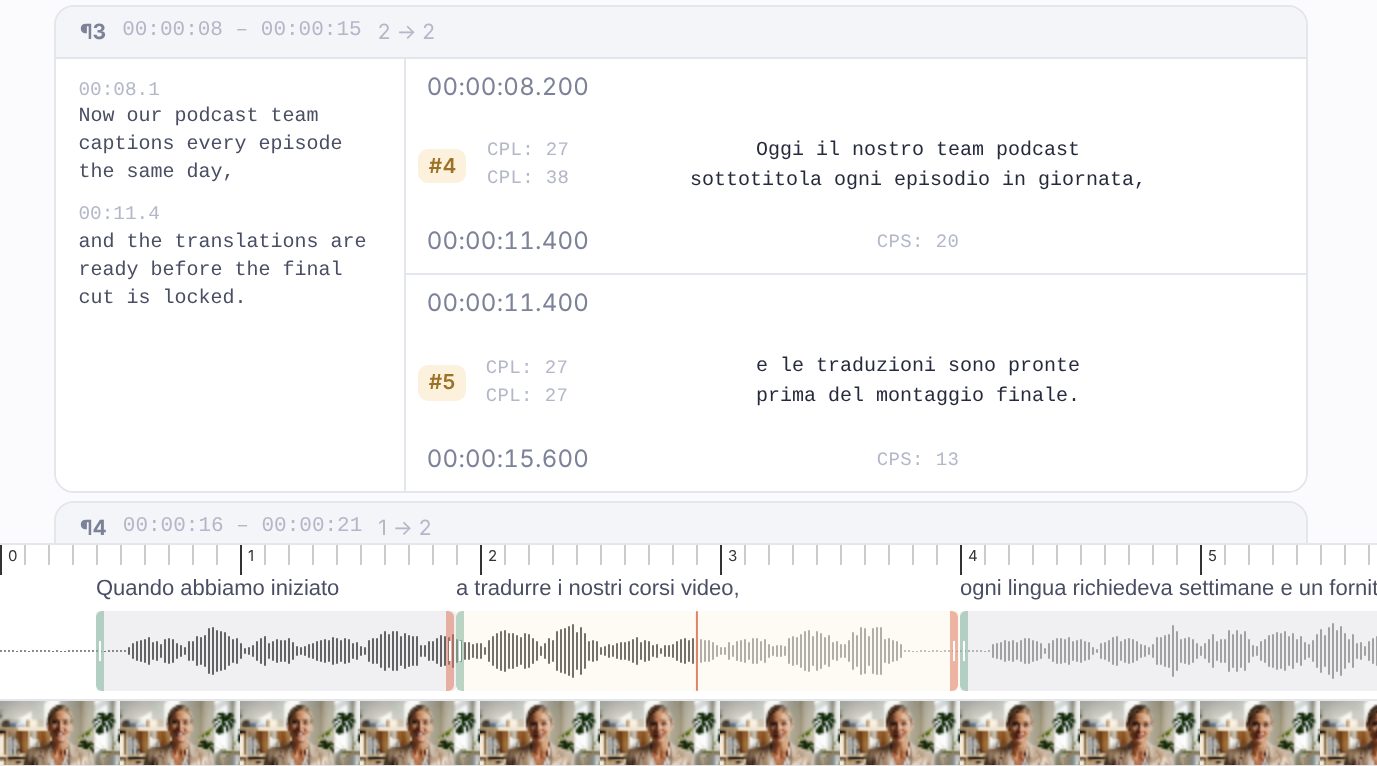Click the '1 → 2' line count indicator
Image resolution: width=1377 pixels, height=766 pixels.
pyautogui.click(x=404, y=527)
